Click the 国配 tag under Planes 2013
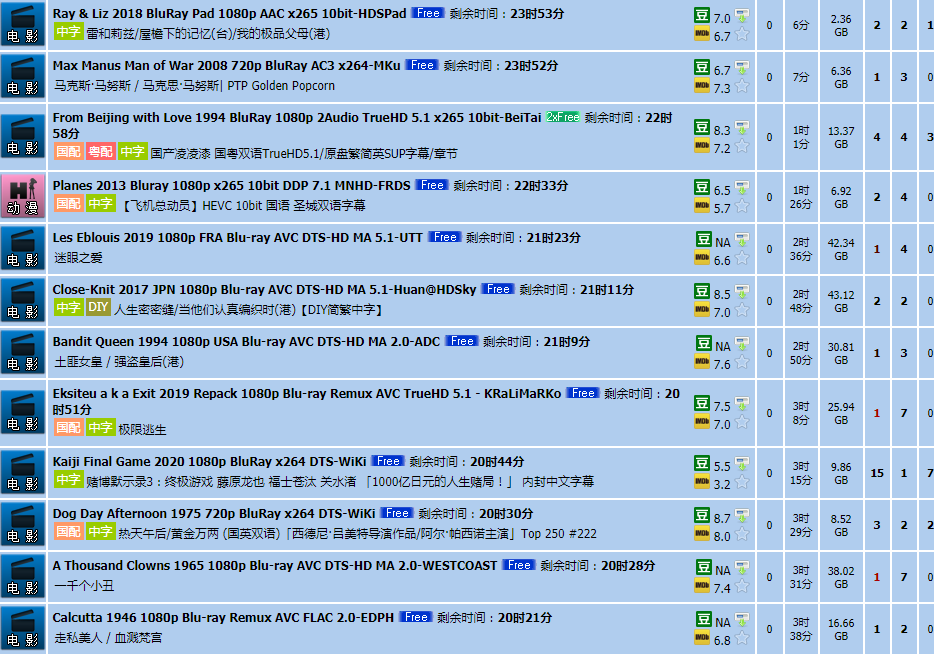This screenshot has height=654, width=934. pos(69,204)
